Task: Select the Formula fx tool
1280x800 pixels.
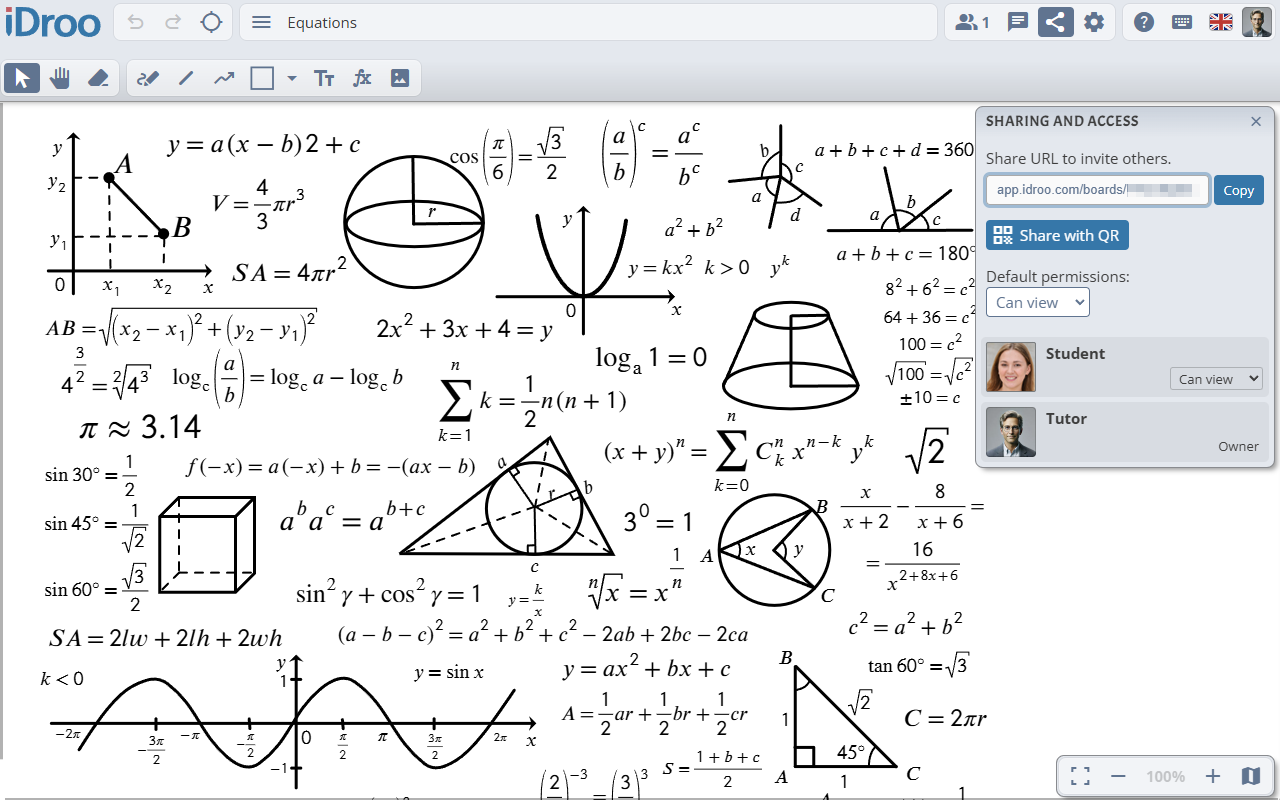Action: click(361, 77)
